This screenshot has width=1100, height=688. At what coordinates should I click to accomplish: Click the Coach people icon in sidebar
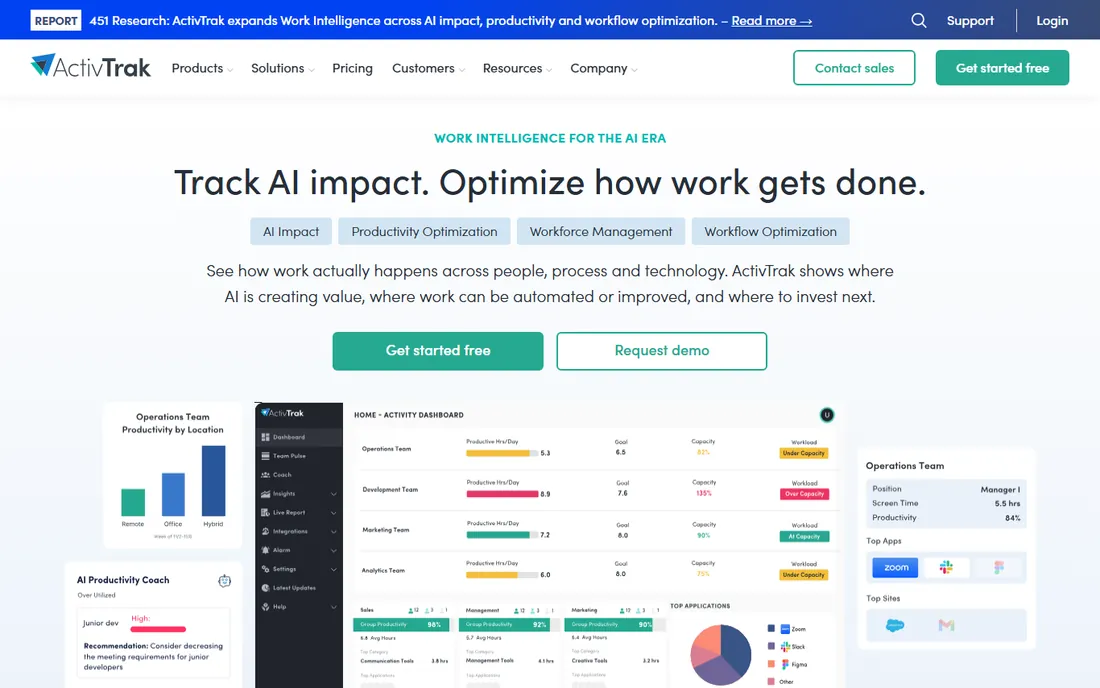[265, 475]
